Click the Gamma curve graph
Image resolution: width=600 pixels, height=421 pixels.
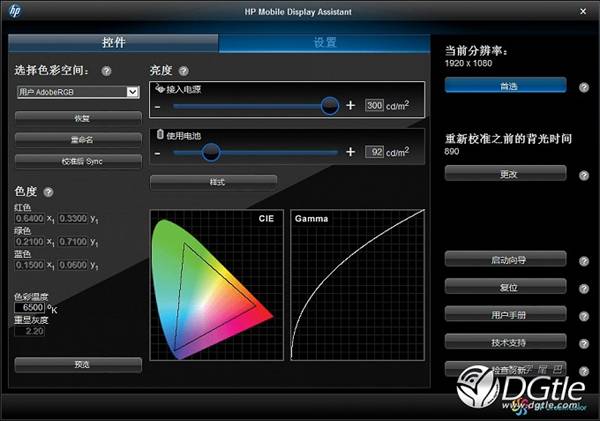click(x=357, y=285)
